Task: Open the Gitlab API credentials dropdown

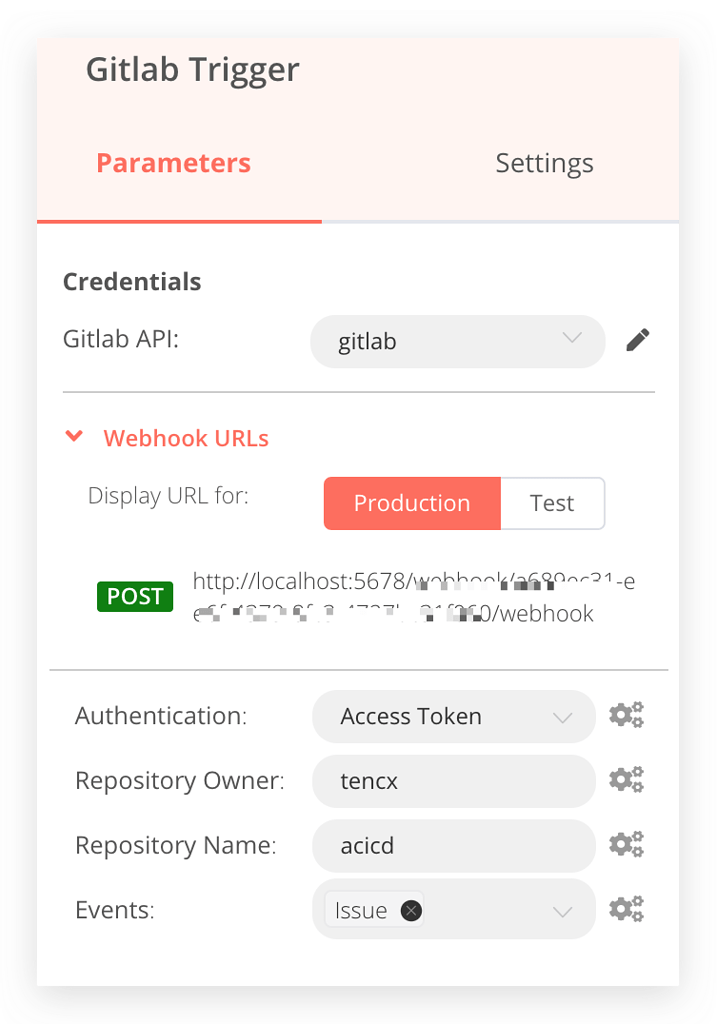Action: [x=457, y=341]
